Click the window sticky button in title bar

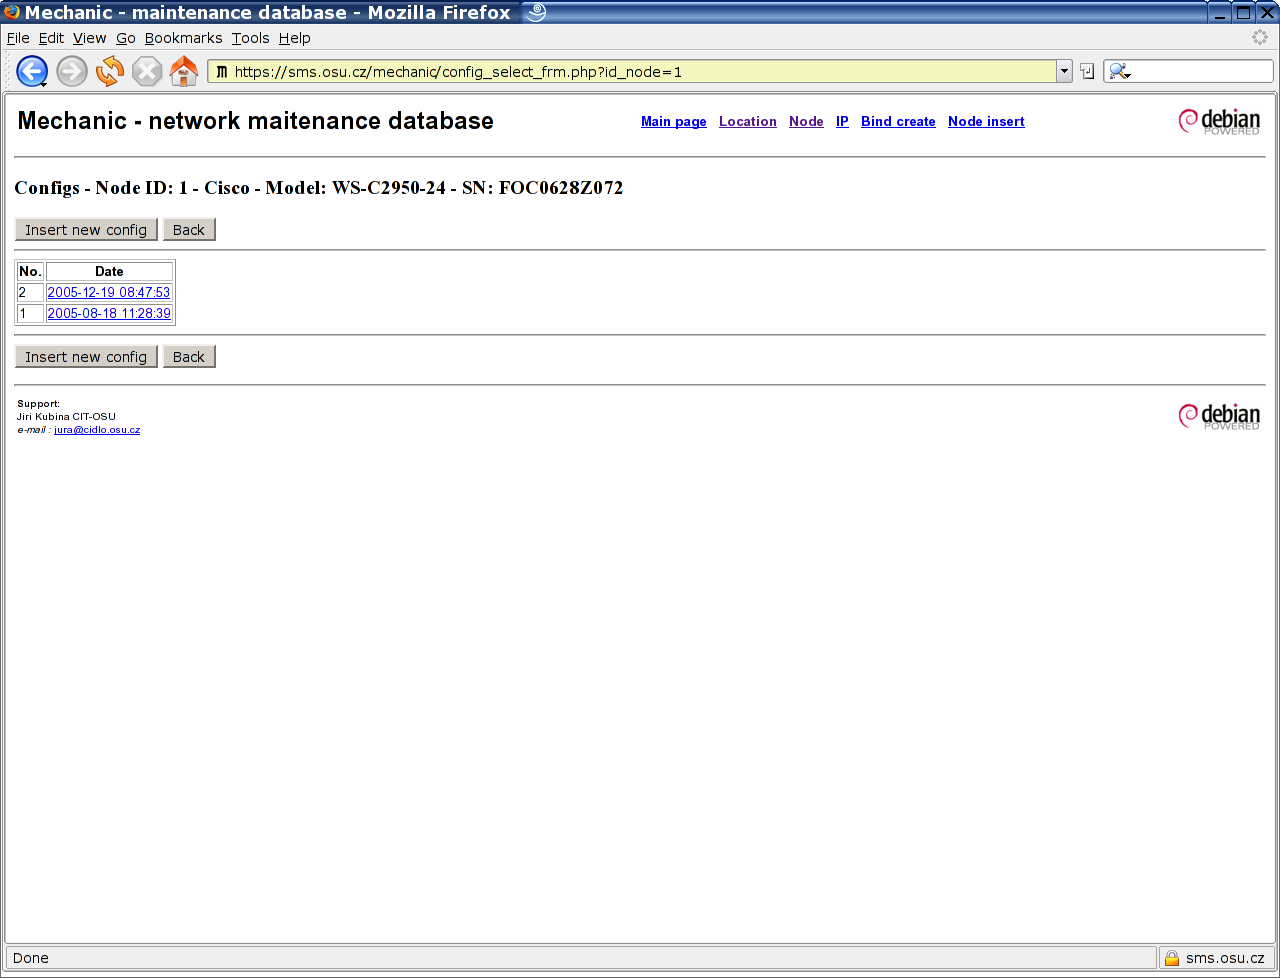pyautogui.click(x=537, y=12)
